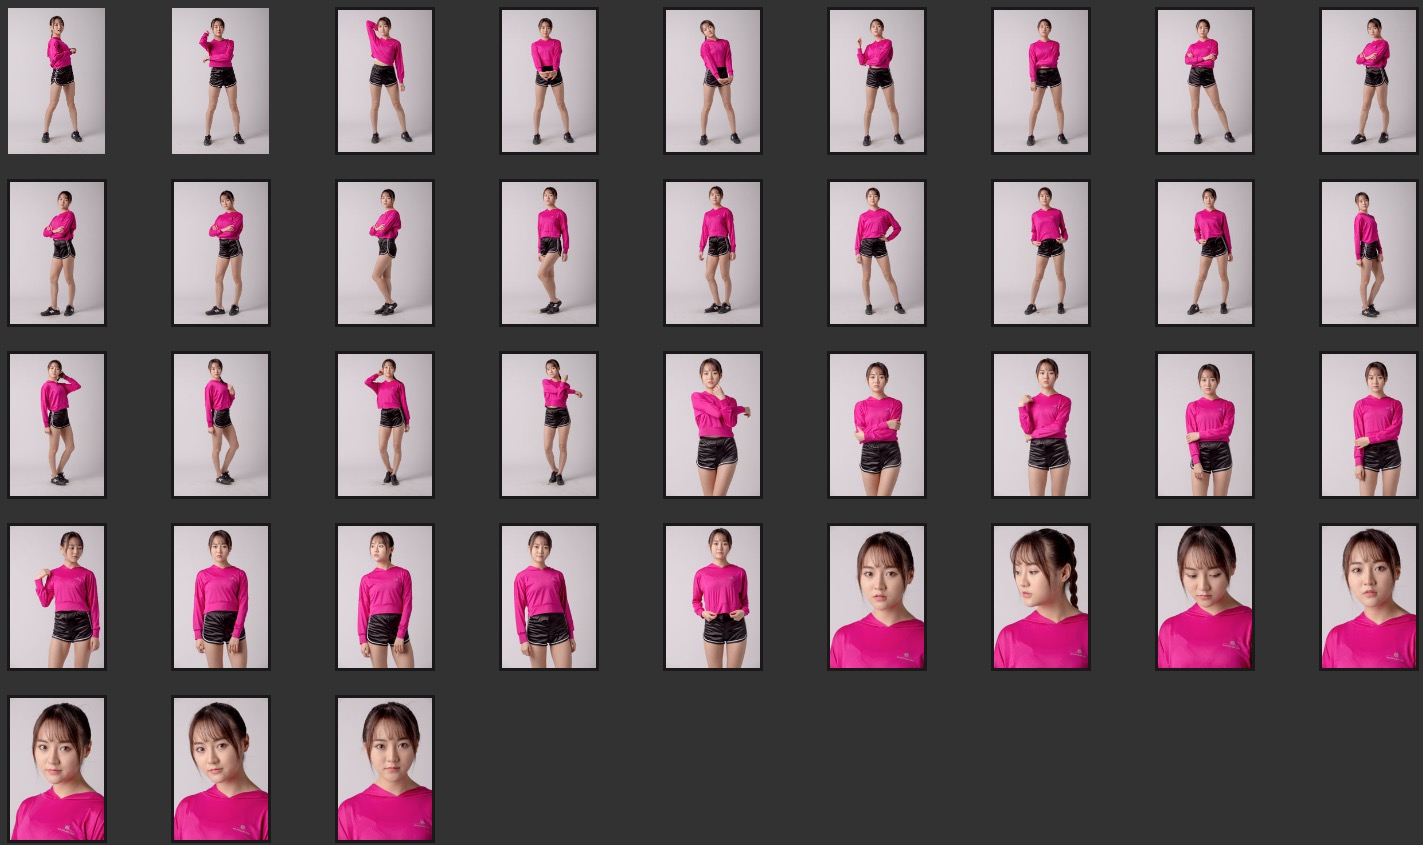Open the bordered full-body photo with hand on head

tap(385, 81)
